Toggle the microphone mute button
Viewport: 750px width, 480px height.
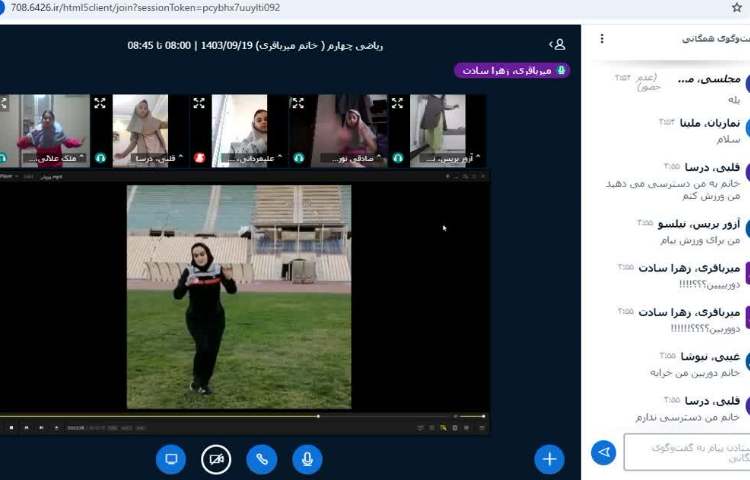(307, 459)
